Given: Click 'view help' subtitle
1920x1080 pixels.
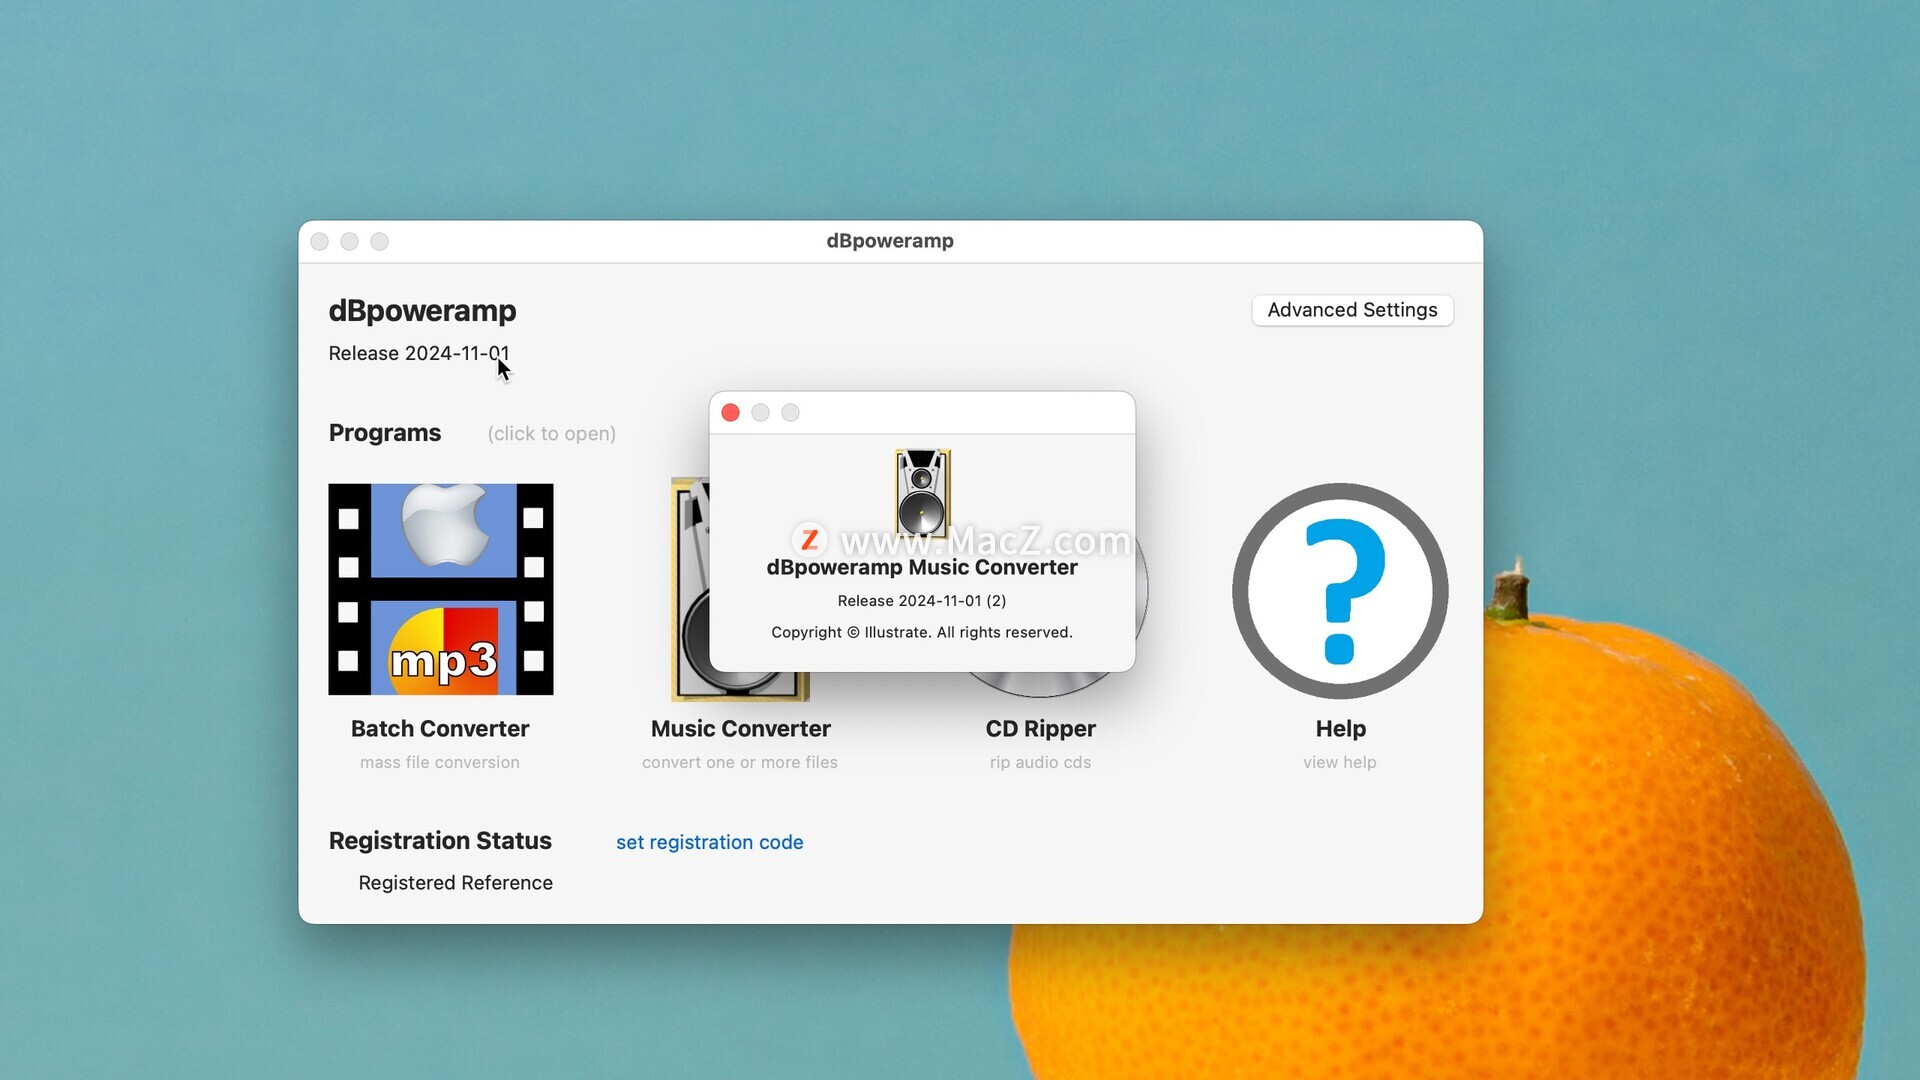Looking at the screenshot, I should coord(1340,762).
